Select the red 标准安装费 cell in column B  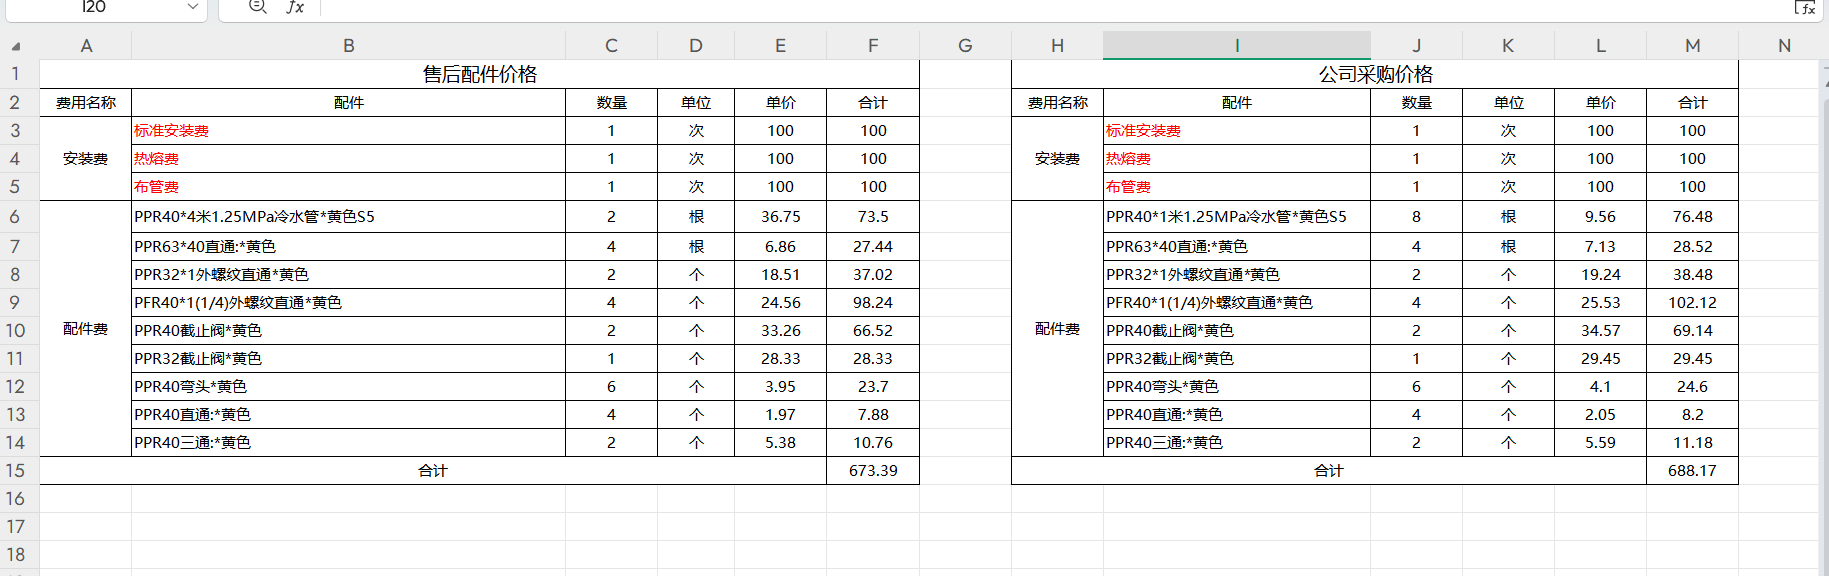[172, 131]
